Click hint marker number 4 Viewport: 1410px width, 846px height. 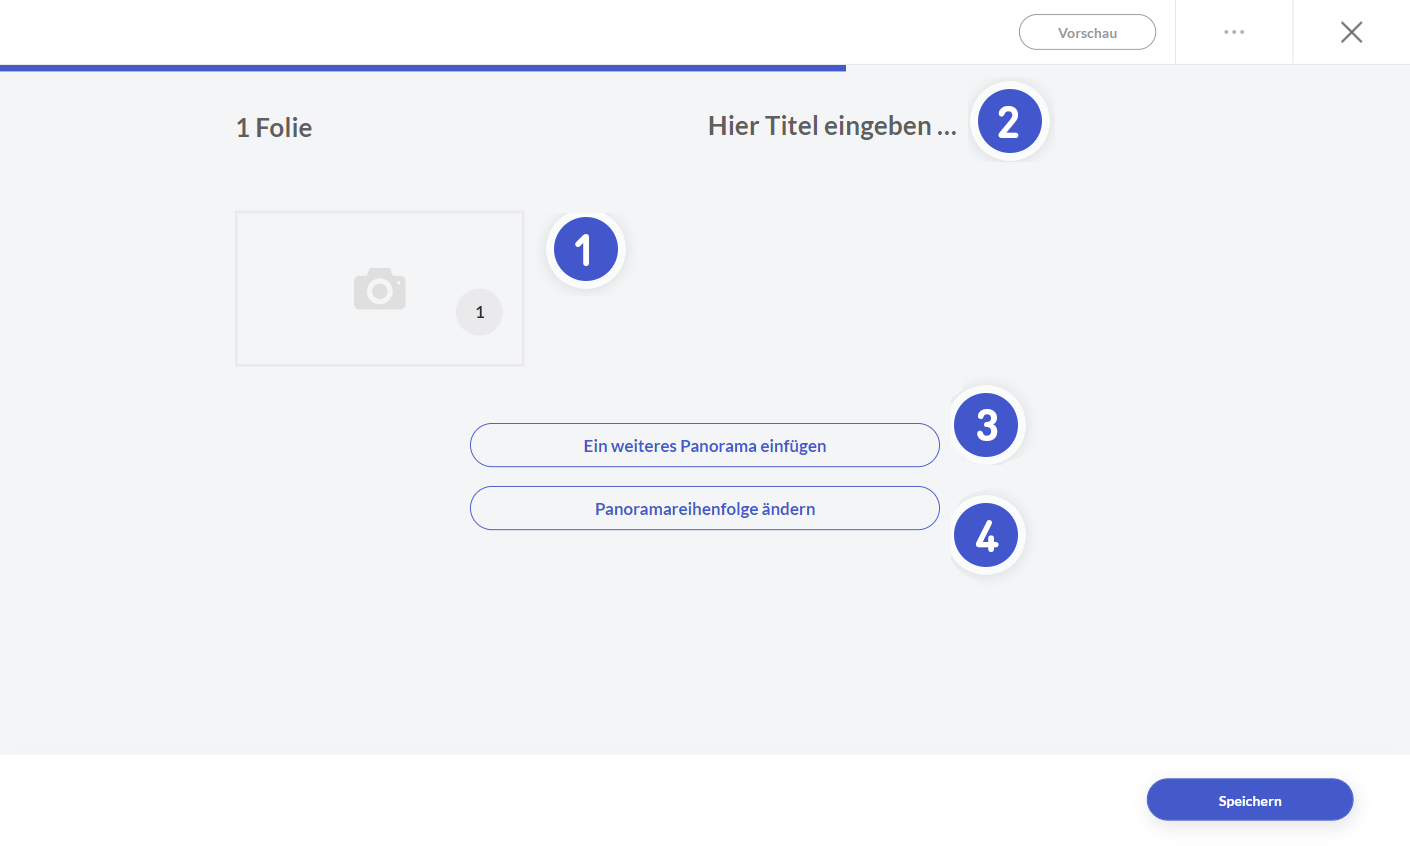(986, 536)
